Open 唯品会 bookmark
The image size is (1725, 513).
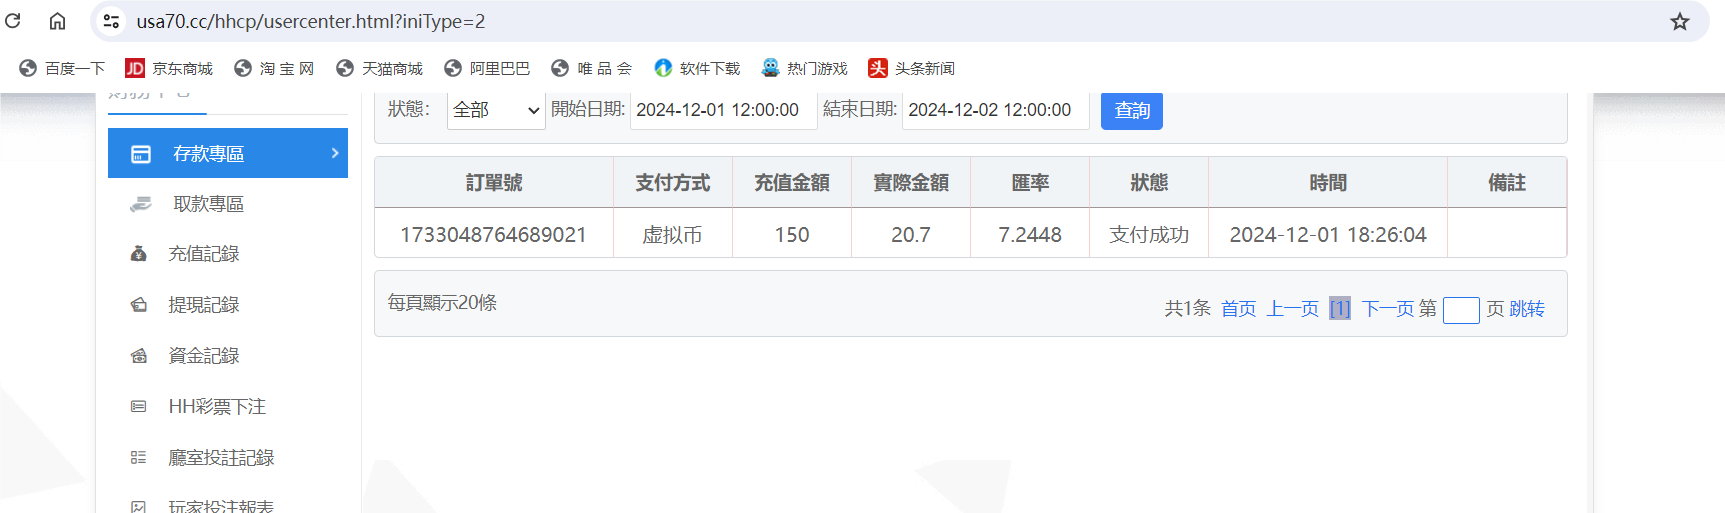pos(592,68)
